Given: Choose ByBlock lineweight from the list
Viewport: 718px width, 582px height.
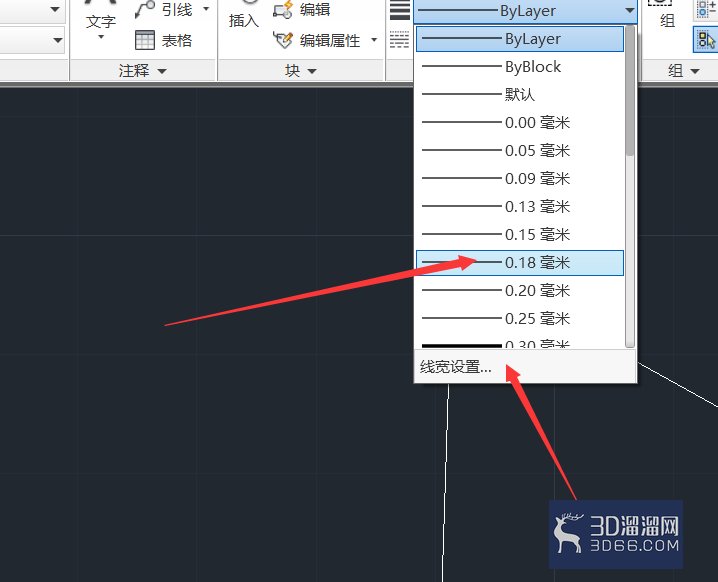Looking at the screenshot, I should pos(520,67).
